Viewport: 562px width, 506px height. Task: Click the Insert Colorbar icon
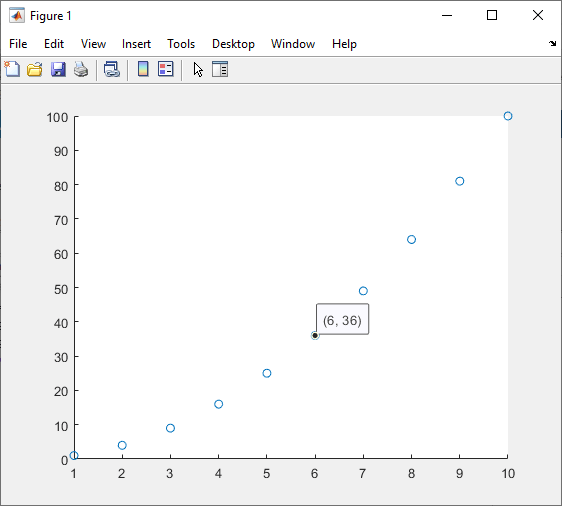143,69
